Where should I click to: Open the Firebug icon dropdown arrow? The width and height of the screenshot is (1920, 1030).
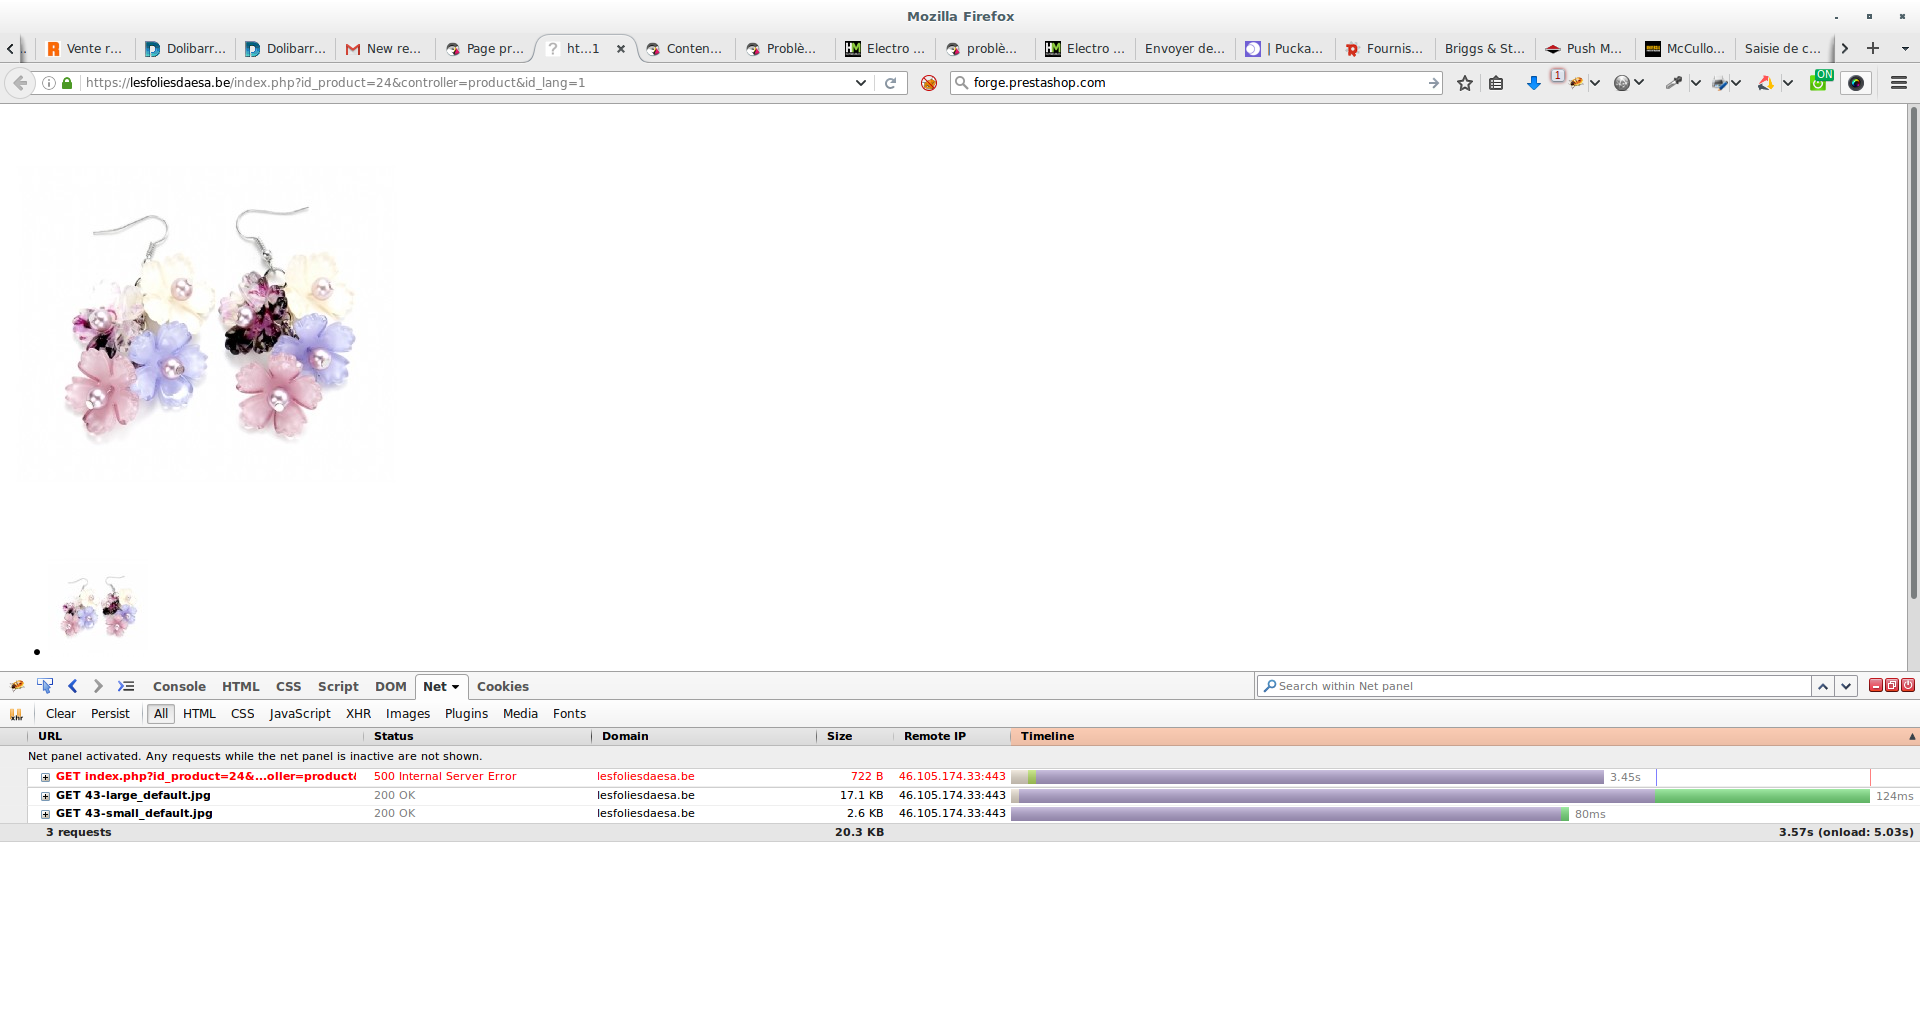click(1595, 83)
